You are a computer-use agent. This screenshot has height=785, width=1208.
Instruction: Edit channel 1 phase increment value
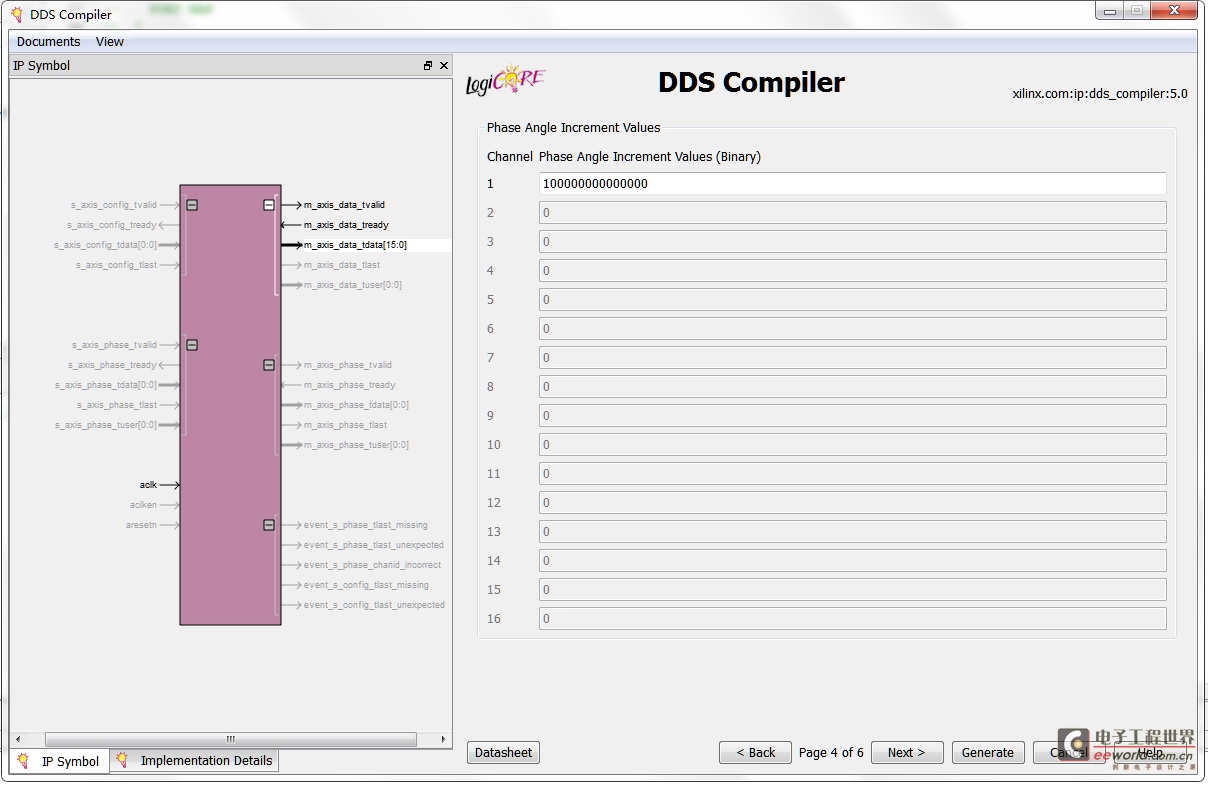pos(852,184)
